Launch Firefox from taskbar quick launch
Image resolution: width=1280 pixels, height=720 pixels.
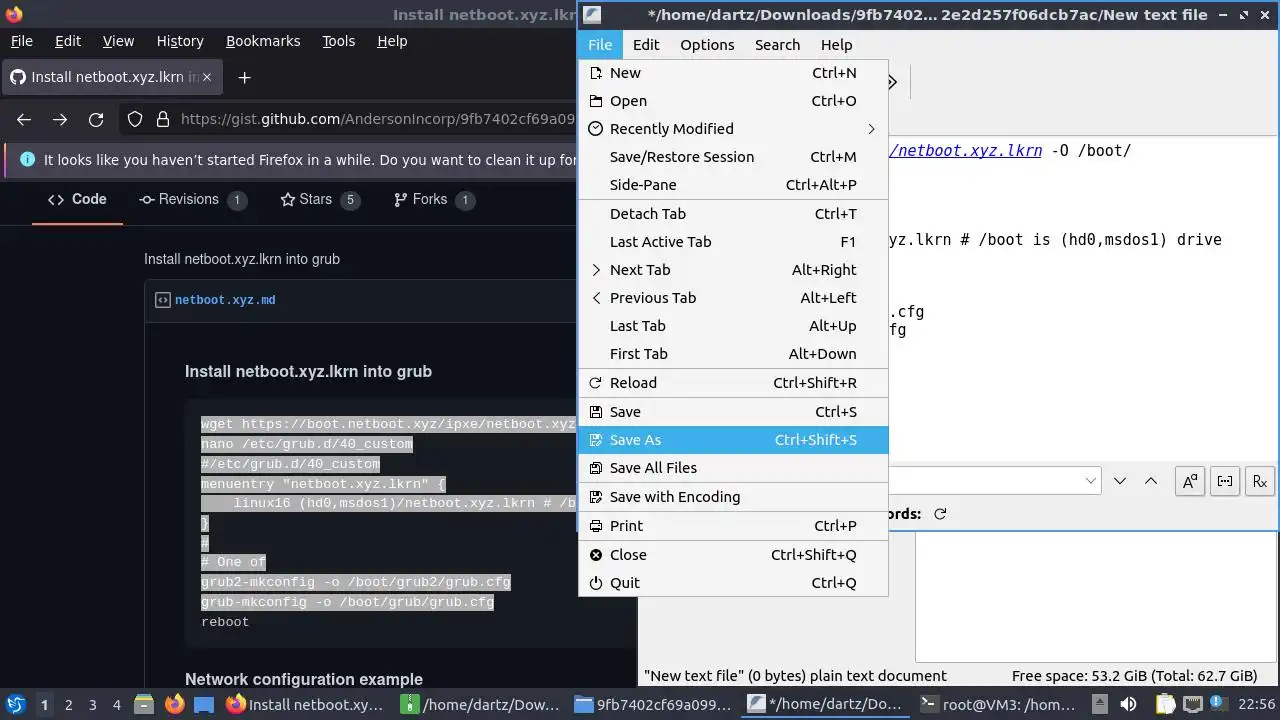[x=174, y=704]
